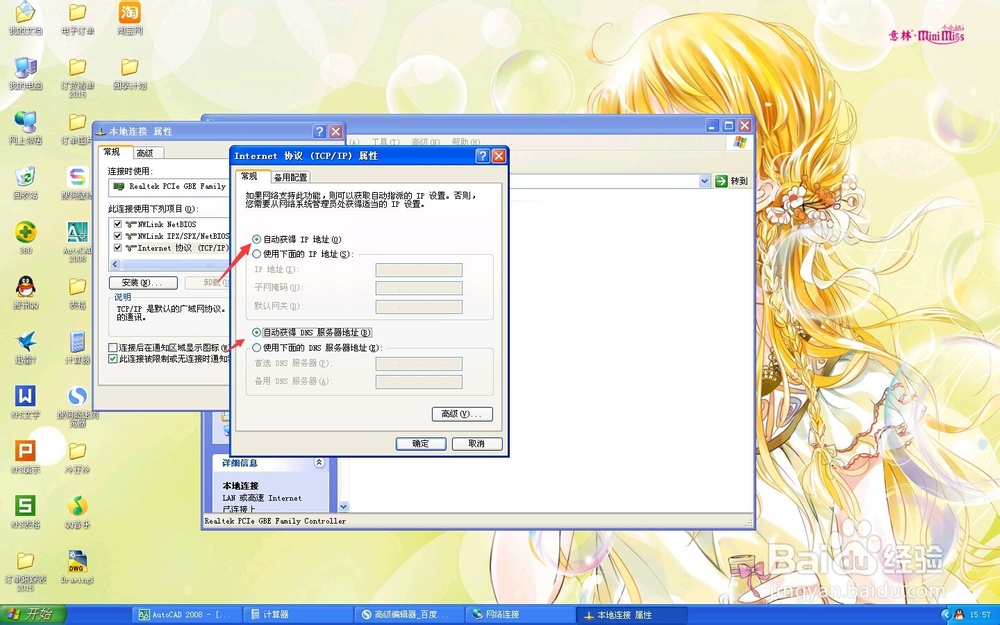Open the 我的文档 desktop icon
This screenshot has height=625, width=1000.
tap(25, 17)
